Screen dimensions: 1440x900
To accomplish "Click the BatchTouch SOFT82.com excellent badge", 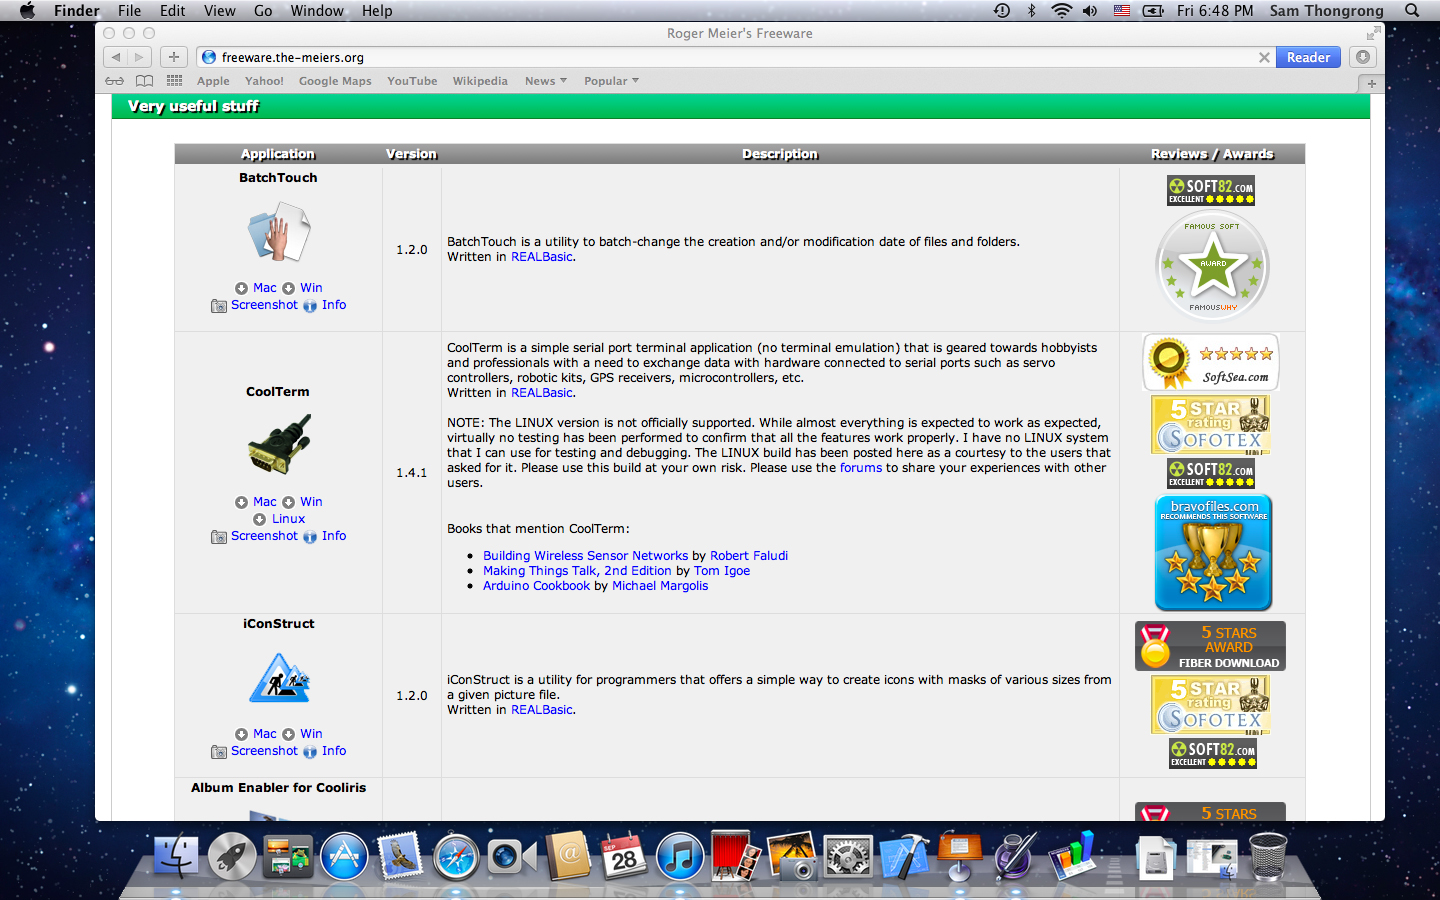I will [1211, 190].
